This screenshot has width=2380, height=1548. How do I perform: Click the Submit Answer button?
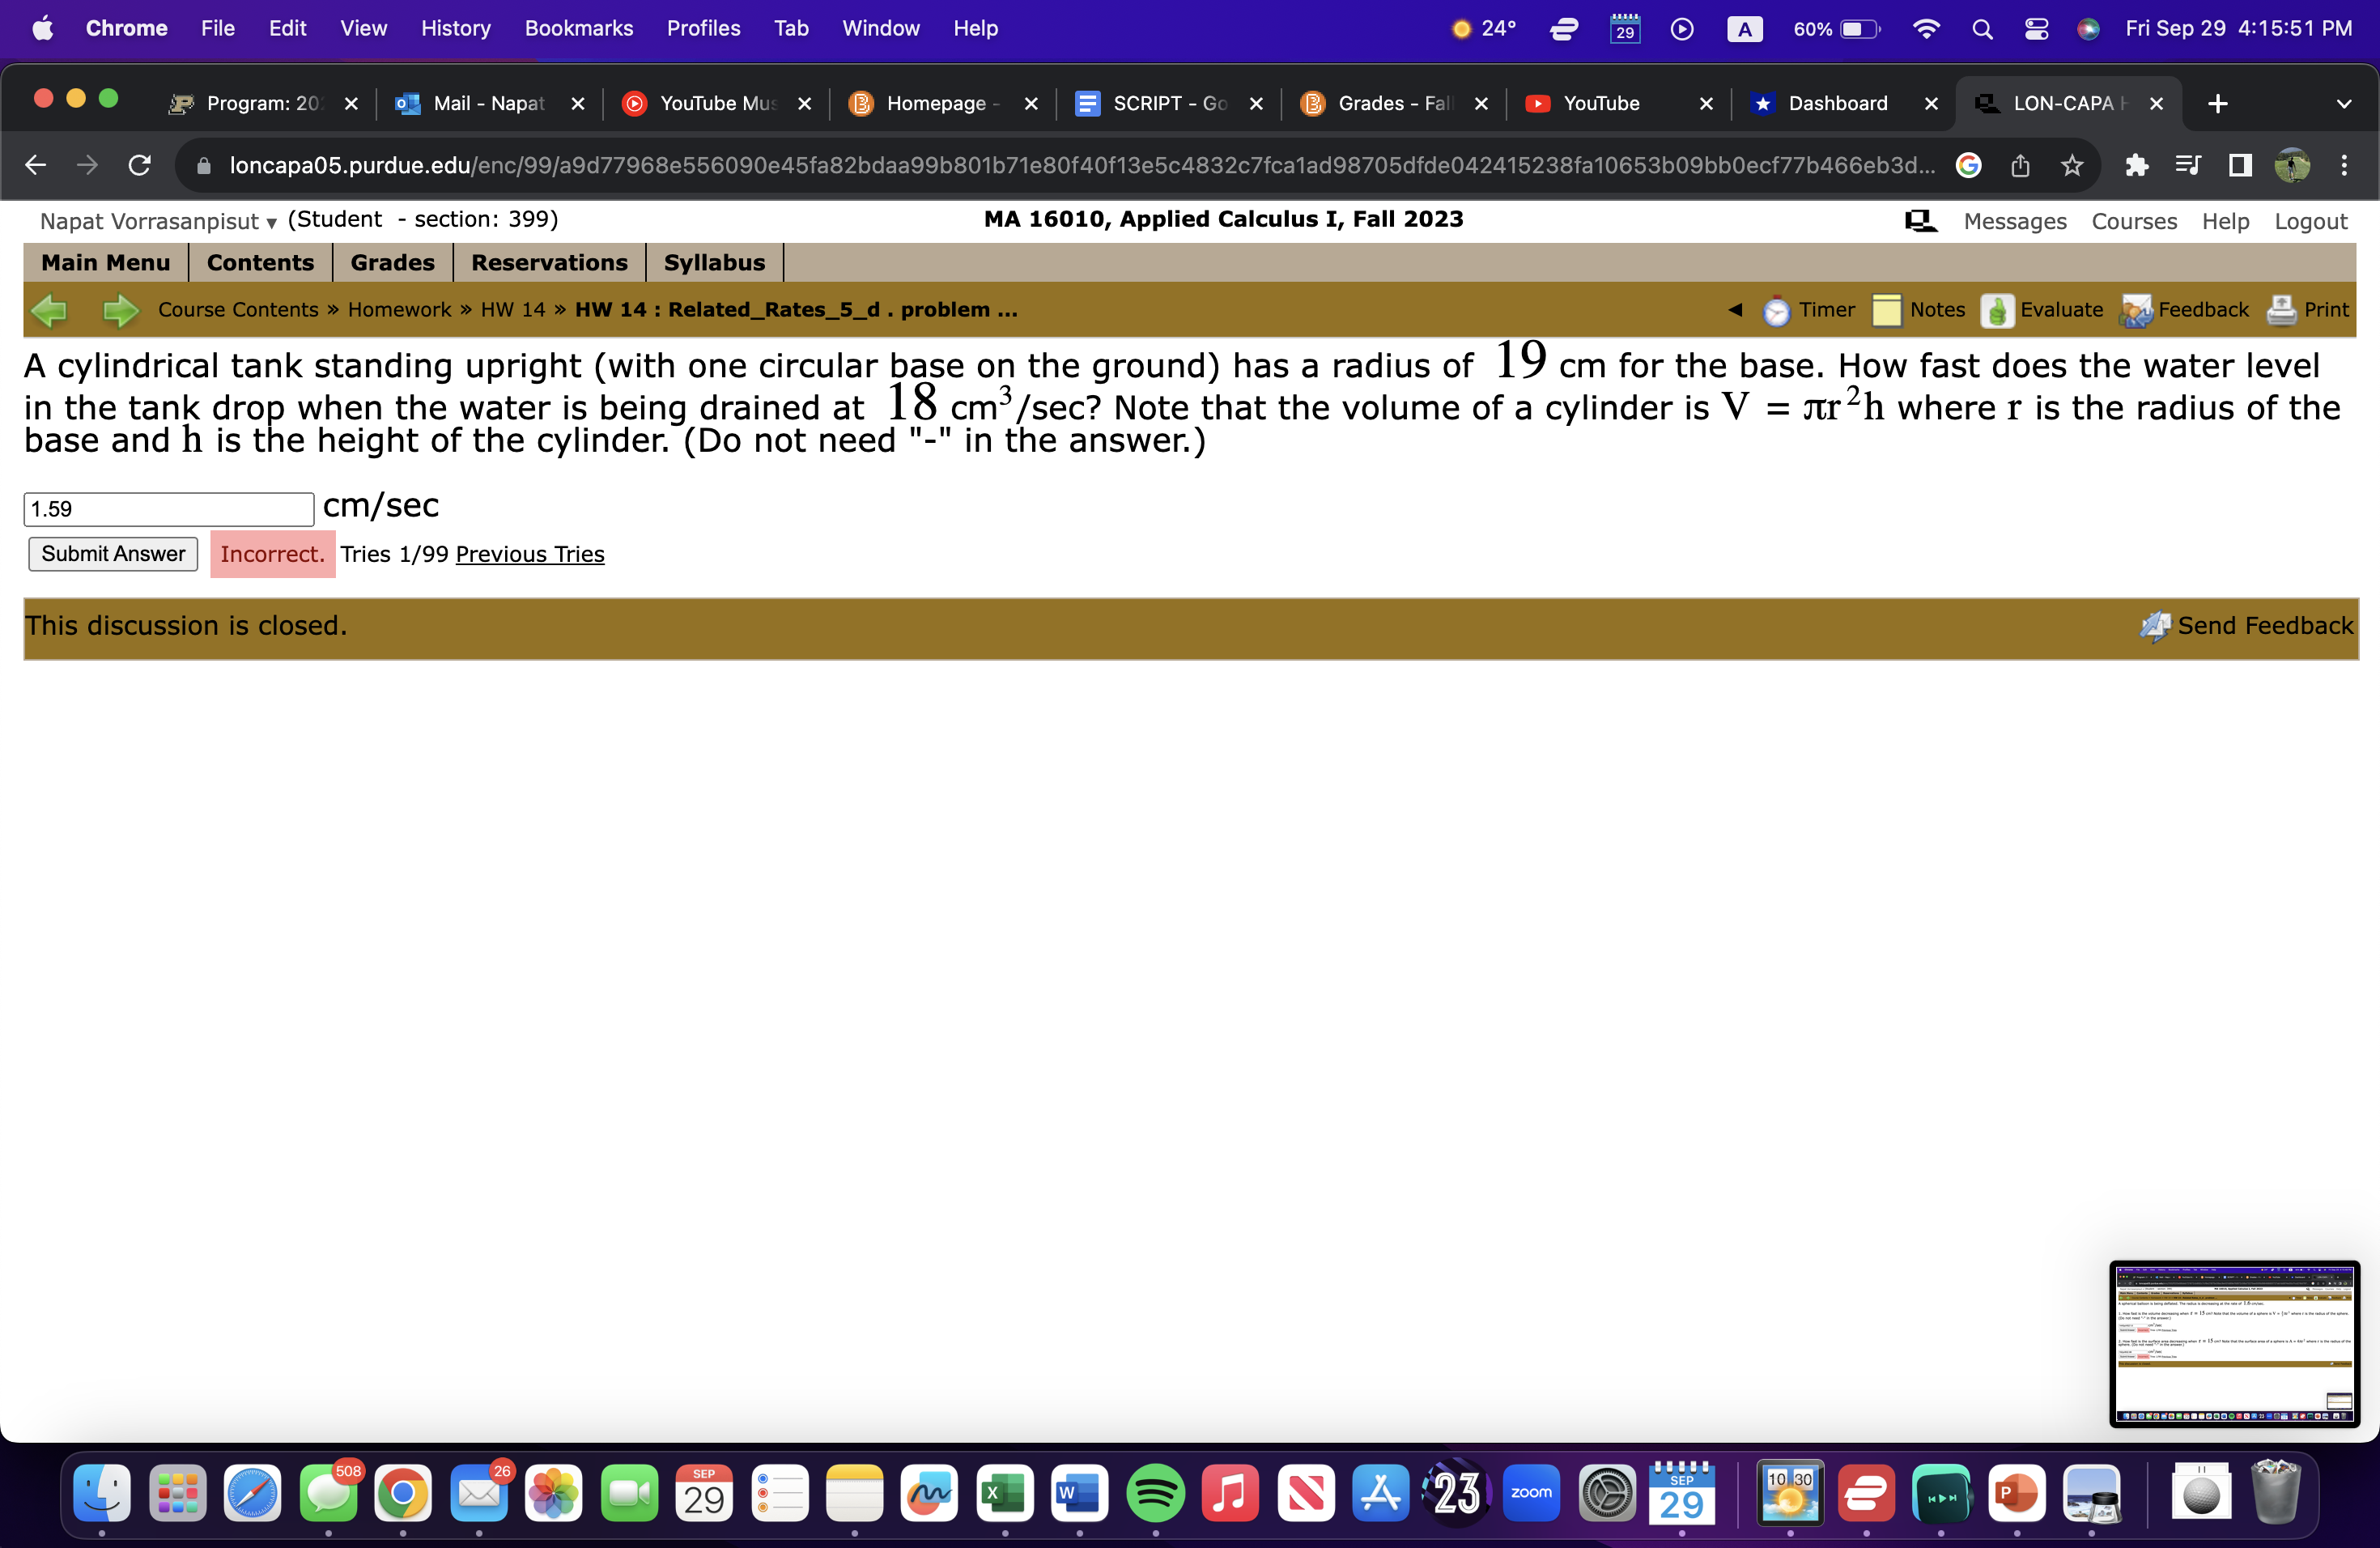112,553
